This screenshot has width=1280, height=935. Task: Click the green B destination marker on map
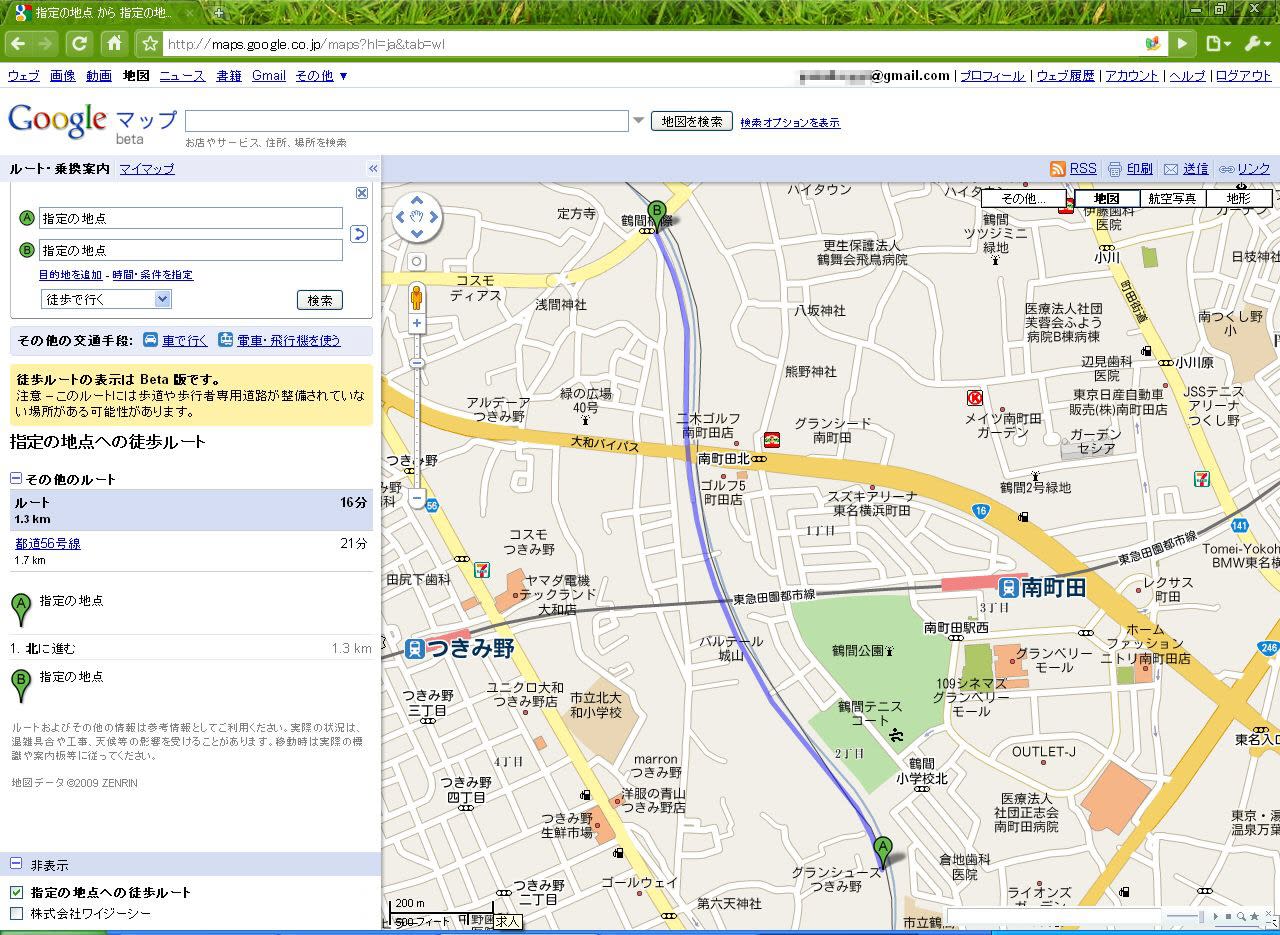coord(657,212)
